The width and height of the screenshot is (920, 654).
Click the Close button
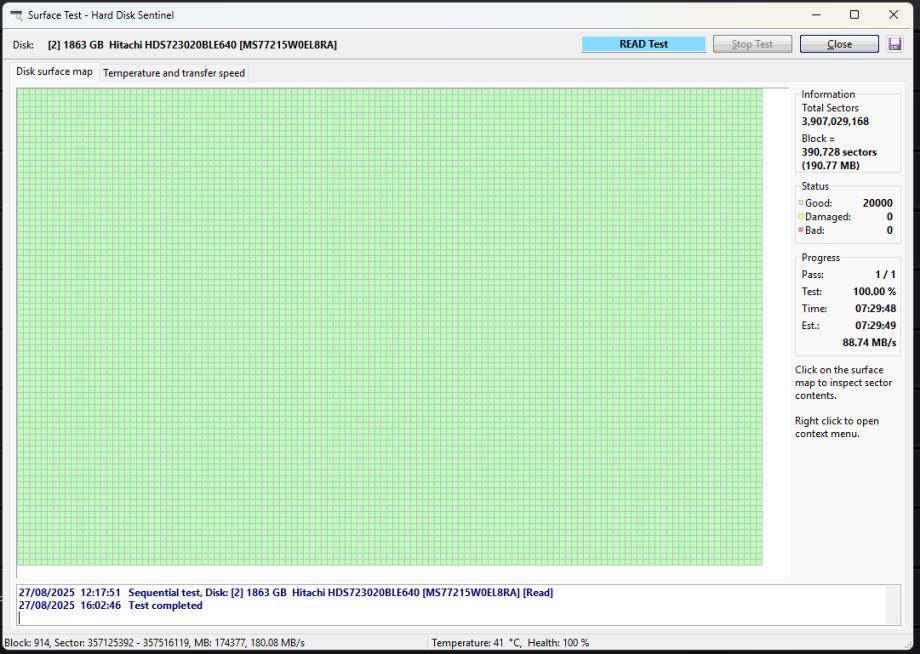pos(839,44)
